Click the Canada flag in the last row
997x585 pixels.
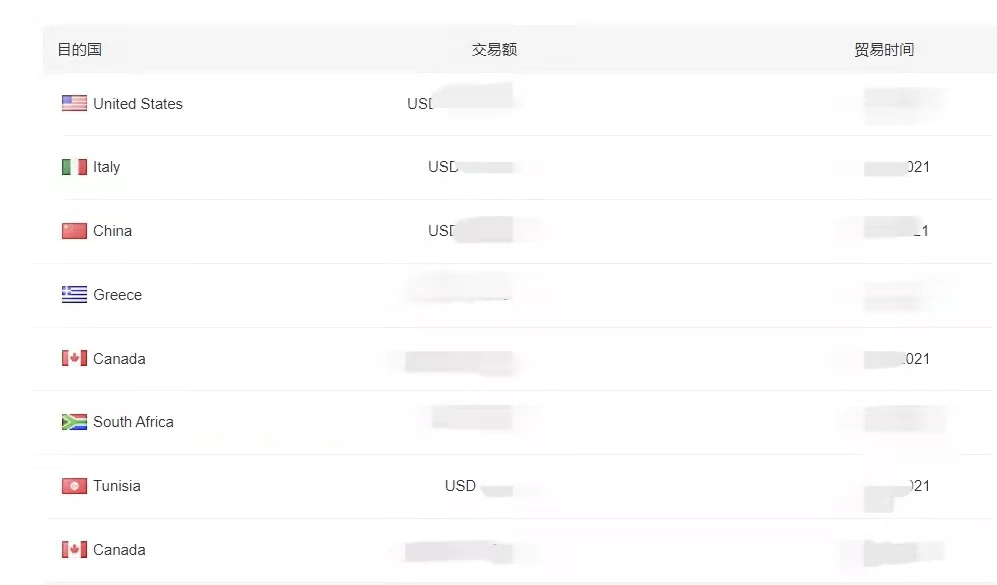[x=74, y=550]
